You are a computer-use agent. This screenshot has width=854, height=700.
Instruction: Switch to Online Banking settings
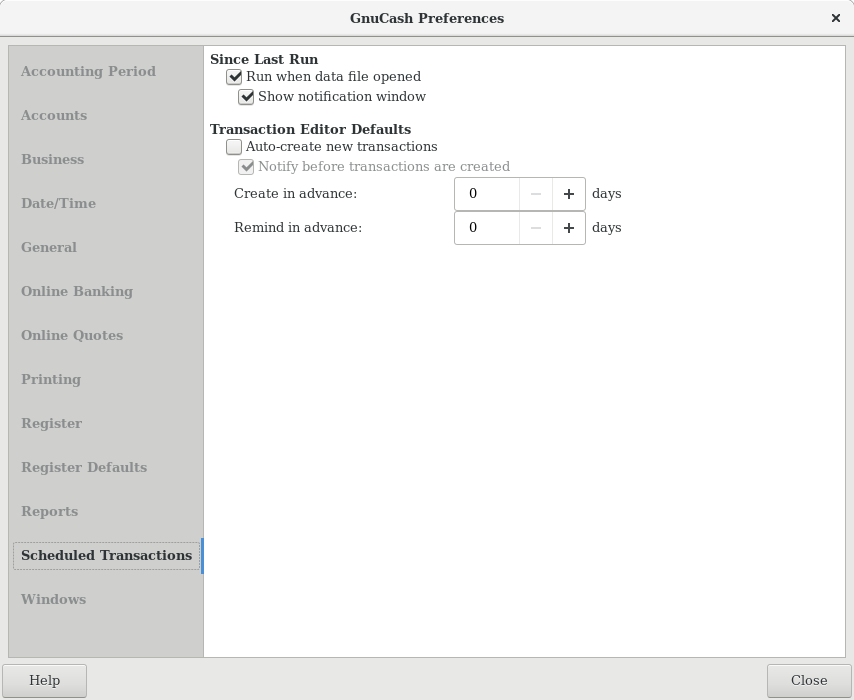coord(77,291)
